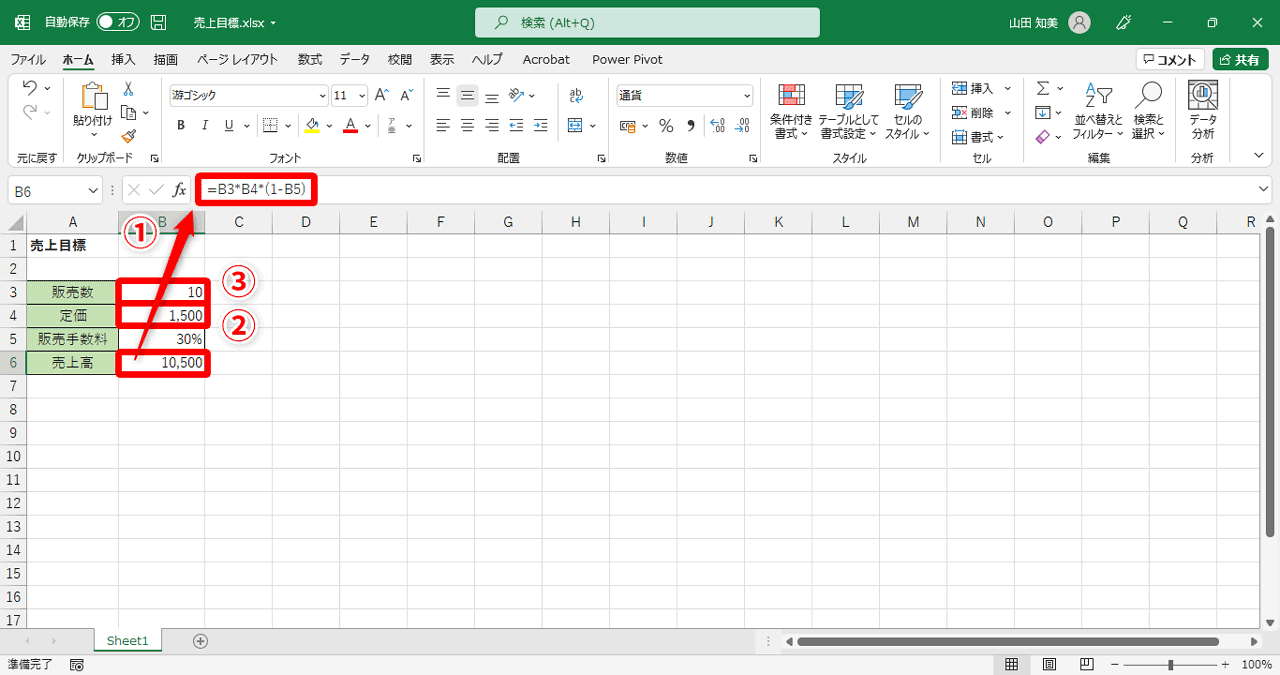Click the Increase Decimal icon
The width and height of the screenshot is (1280, 675).
pos(717,126)
